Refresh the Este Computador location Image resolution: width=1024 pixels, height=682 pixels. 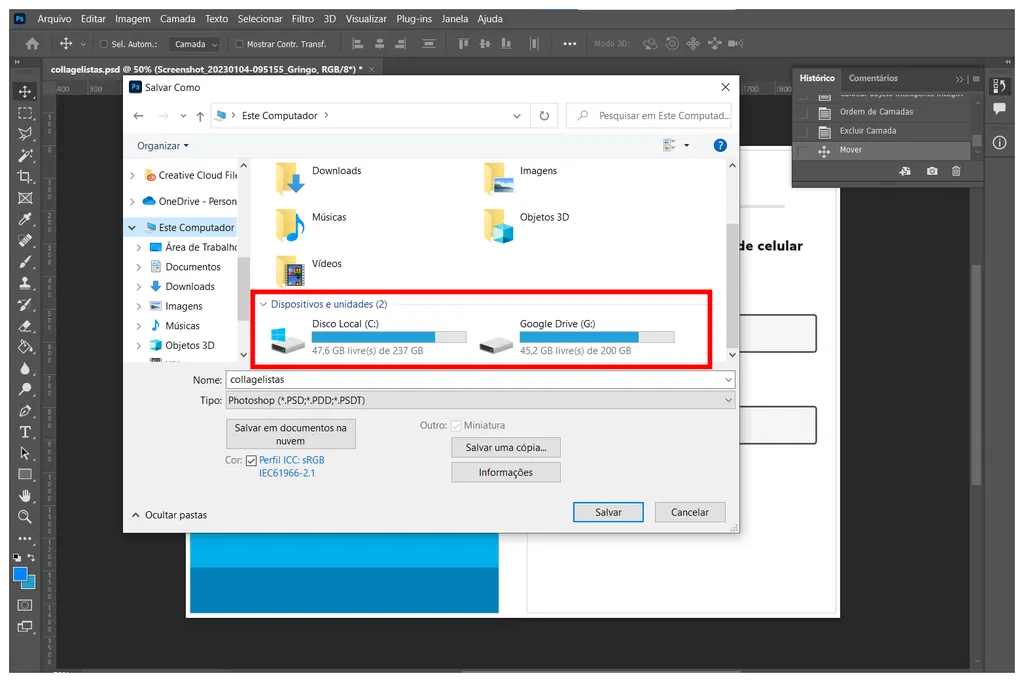pyautogui.click(x=544, y=116)
